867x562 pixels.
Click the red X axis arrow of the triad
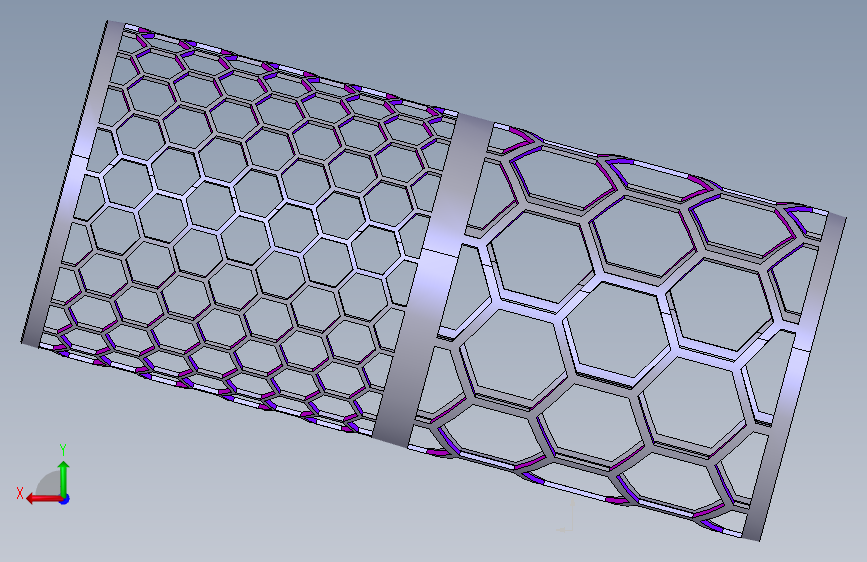[x=44, y=499]
